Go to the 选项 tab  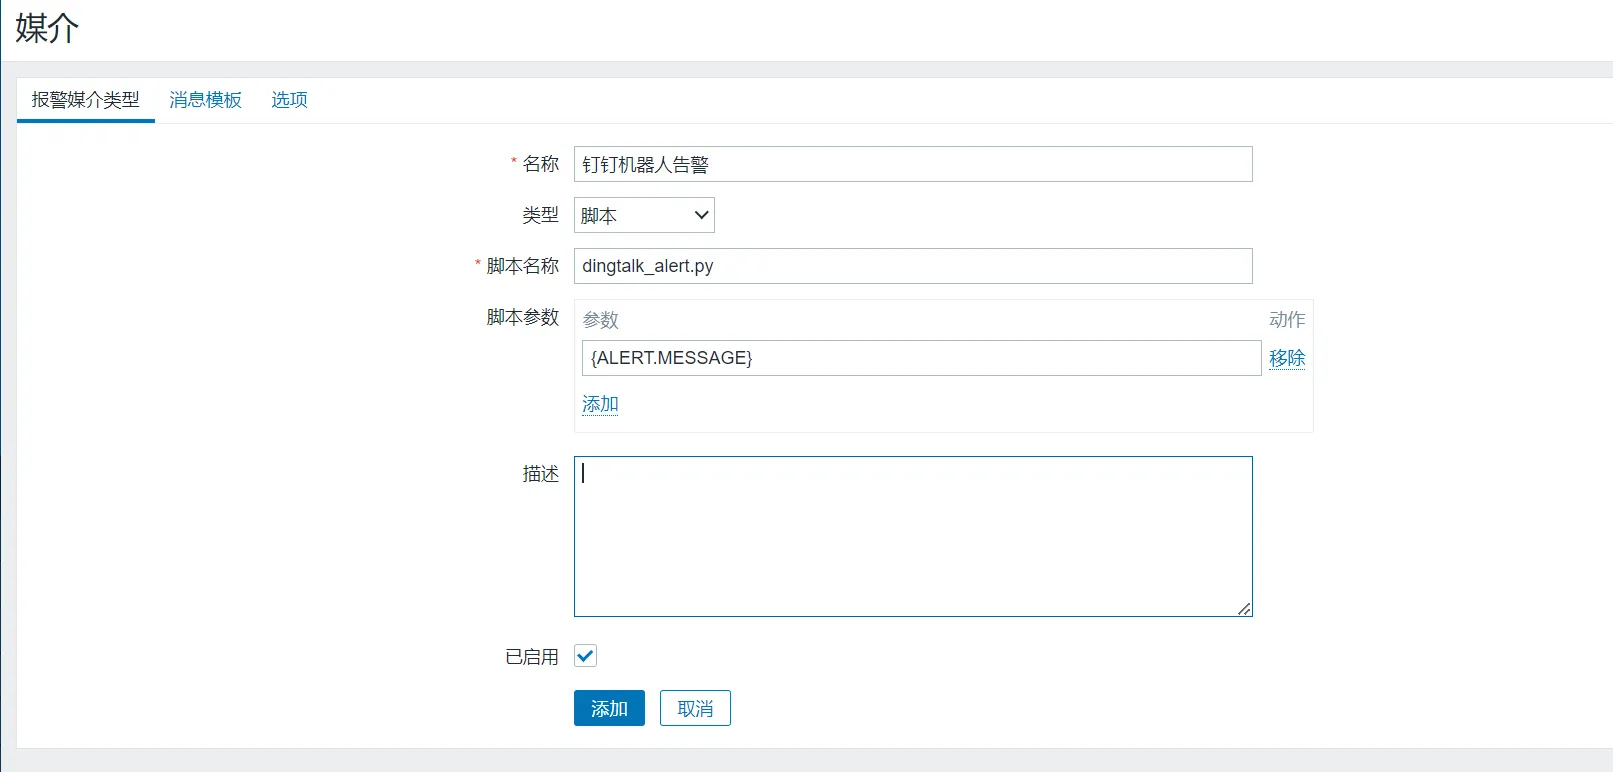pyautogui.click(x=289, y=100)
